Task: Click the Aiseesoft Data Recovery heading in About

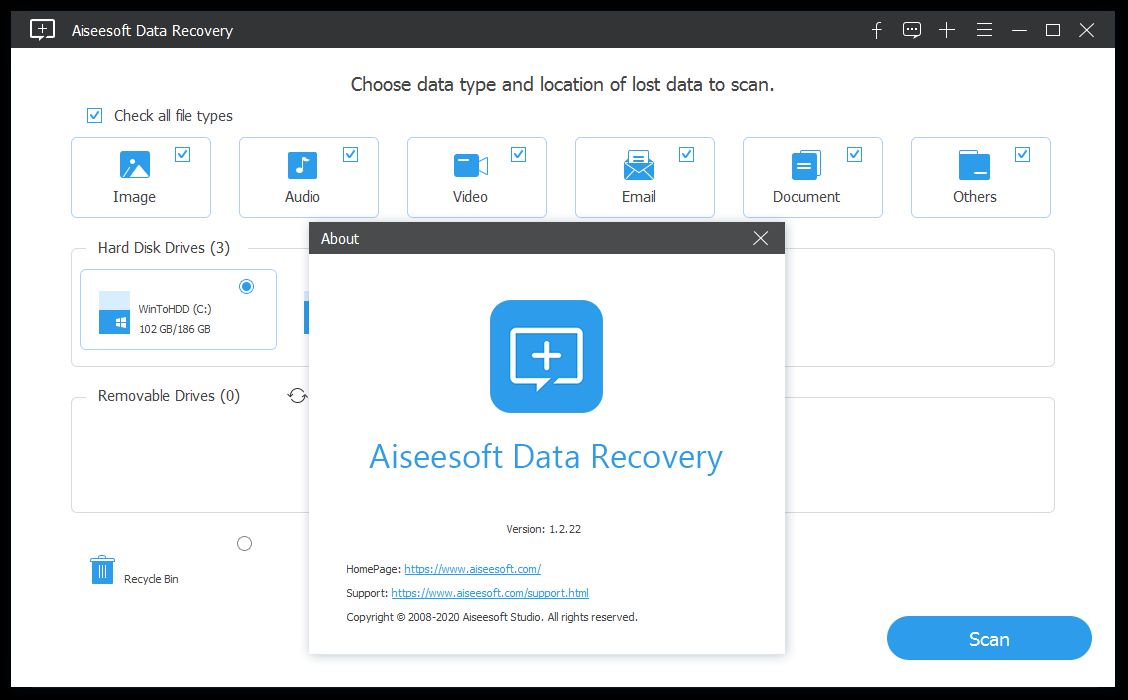Action: pos(546,456)
